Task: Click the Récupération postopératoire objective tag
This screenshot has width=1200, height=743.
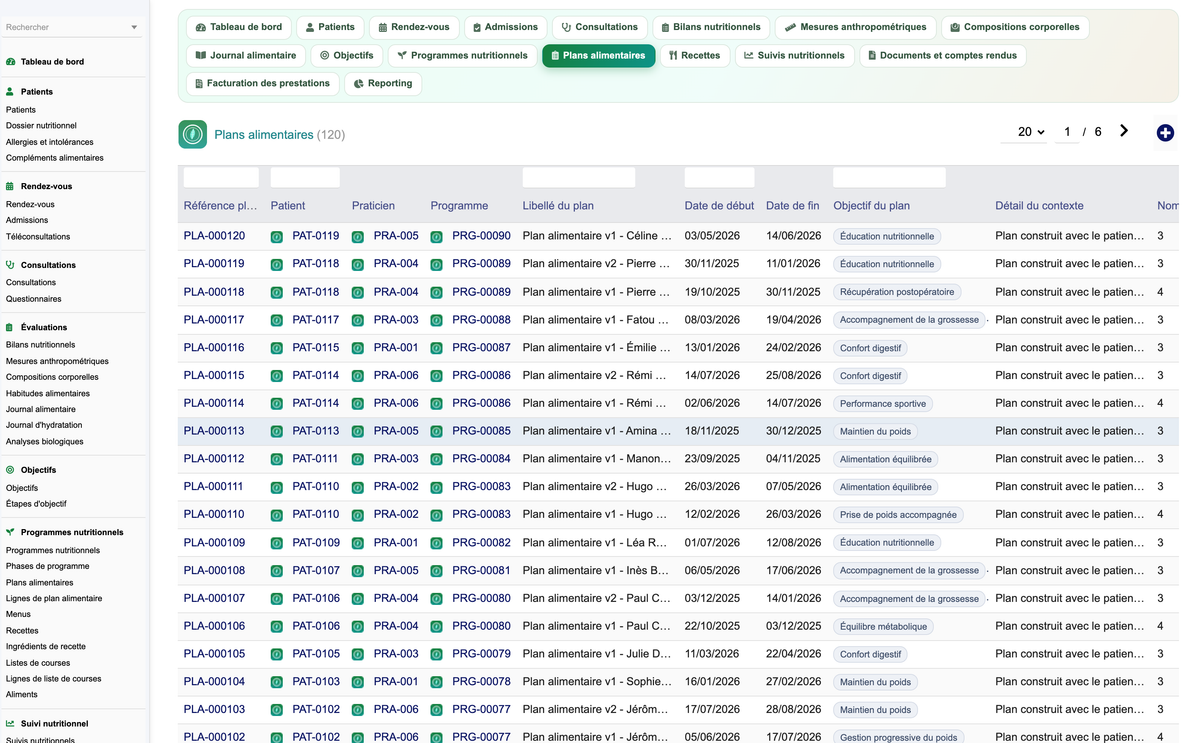Action: (x=897, y=293)
